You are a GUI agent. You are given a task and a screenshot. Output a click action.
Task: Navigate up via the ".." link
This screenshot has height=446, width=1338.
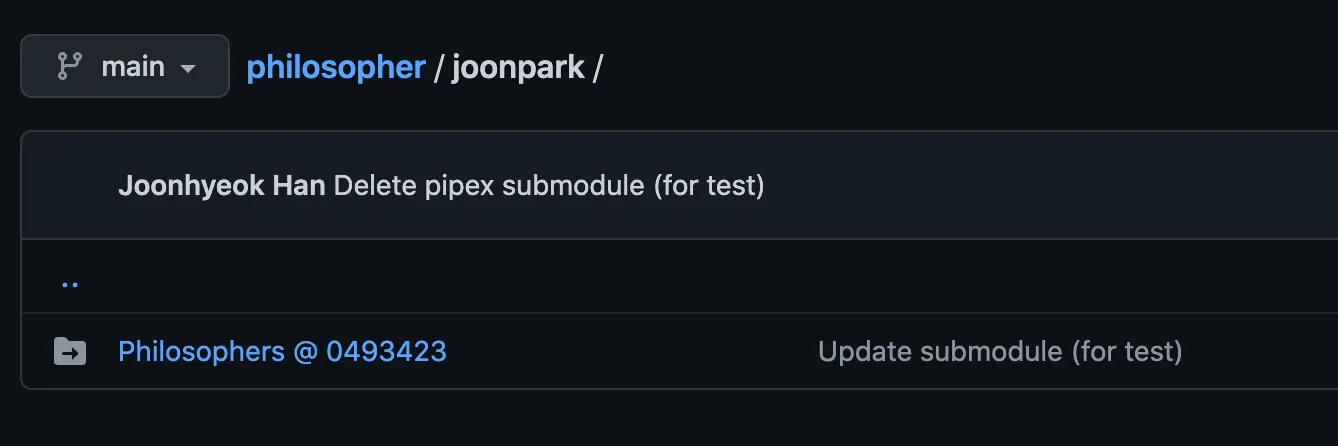69,281
